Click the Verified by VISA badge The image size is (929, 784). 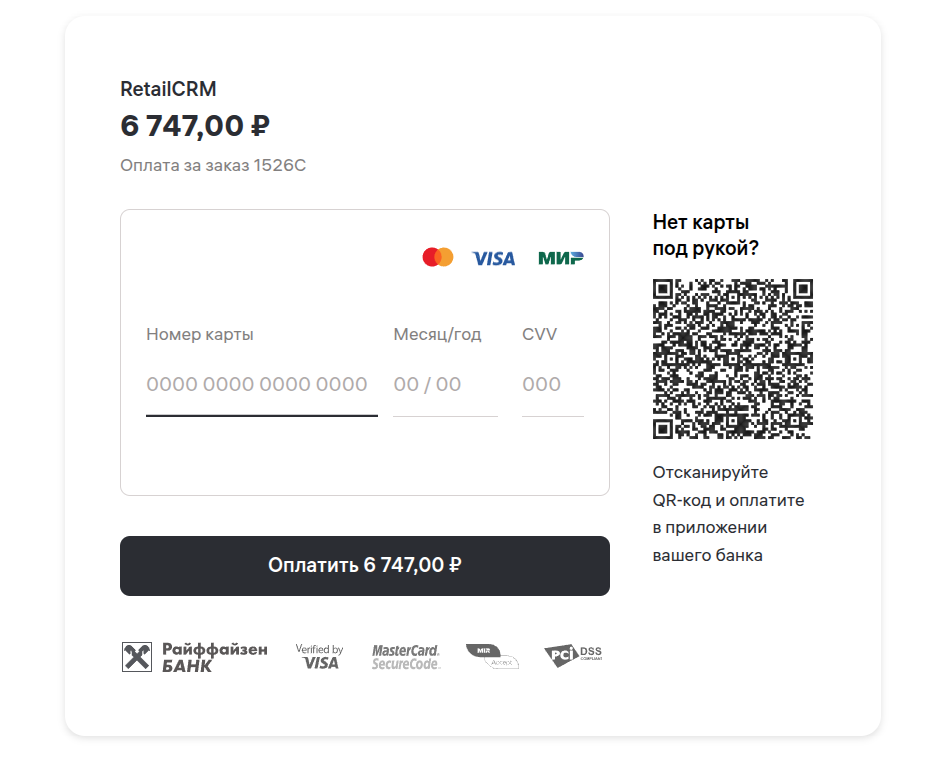[320, 657]
